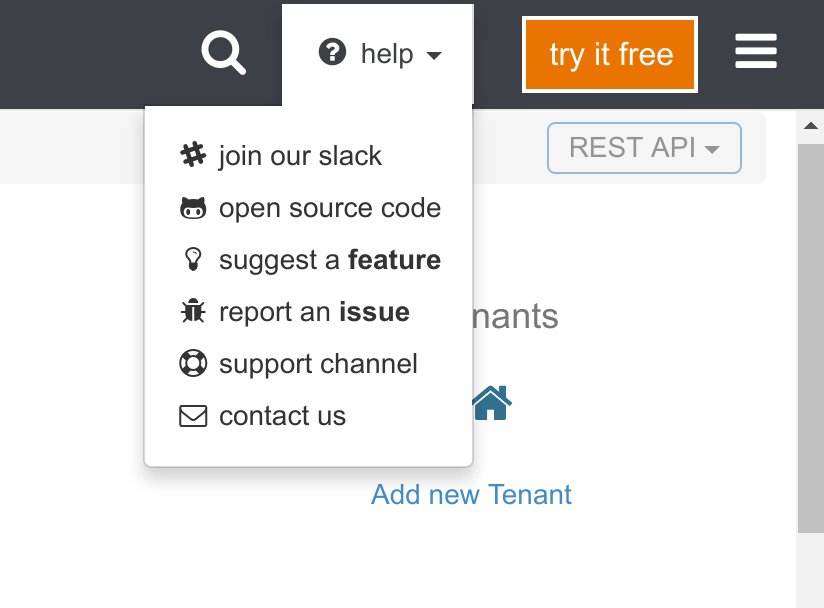Select 'open source code' menu entry
Image resolution: width=824 pixels, height=608 pixels.
coord(330,207)
